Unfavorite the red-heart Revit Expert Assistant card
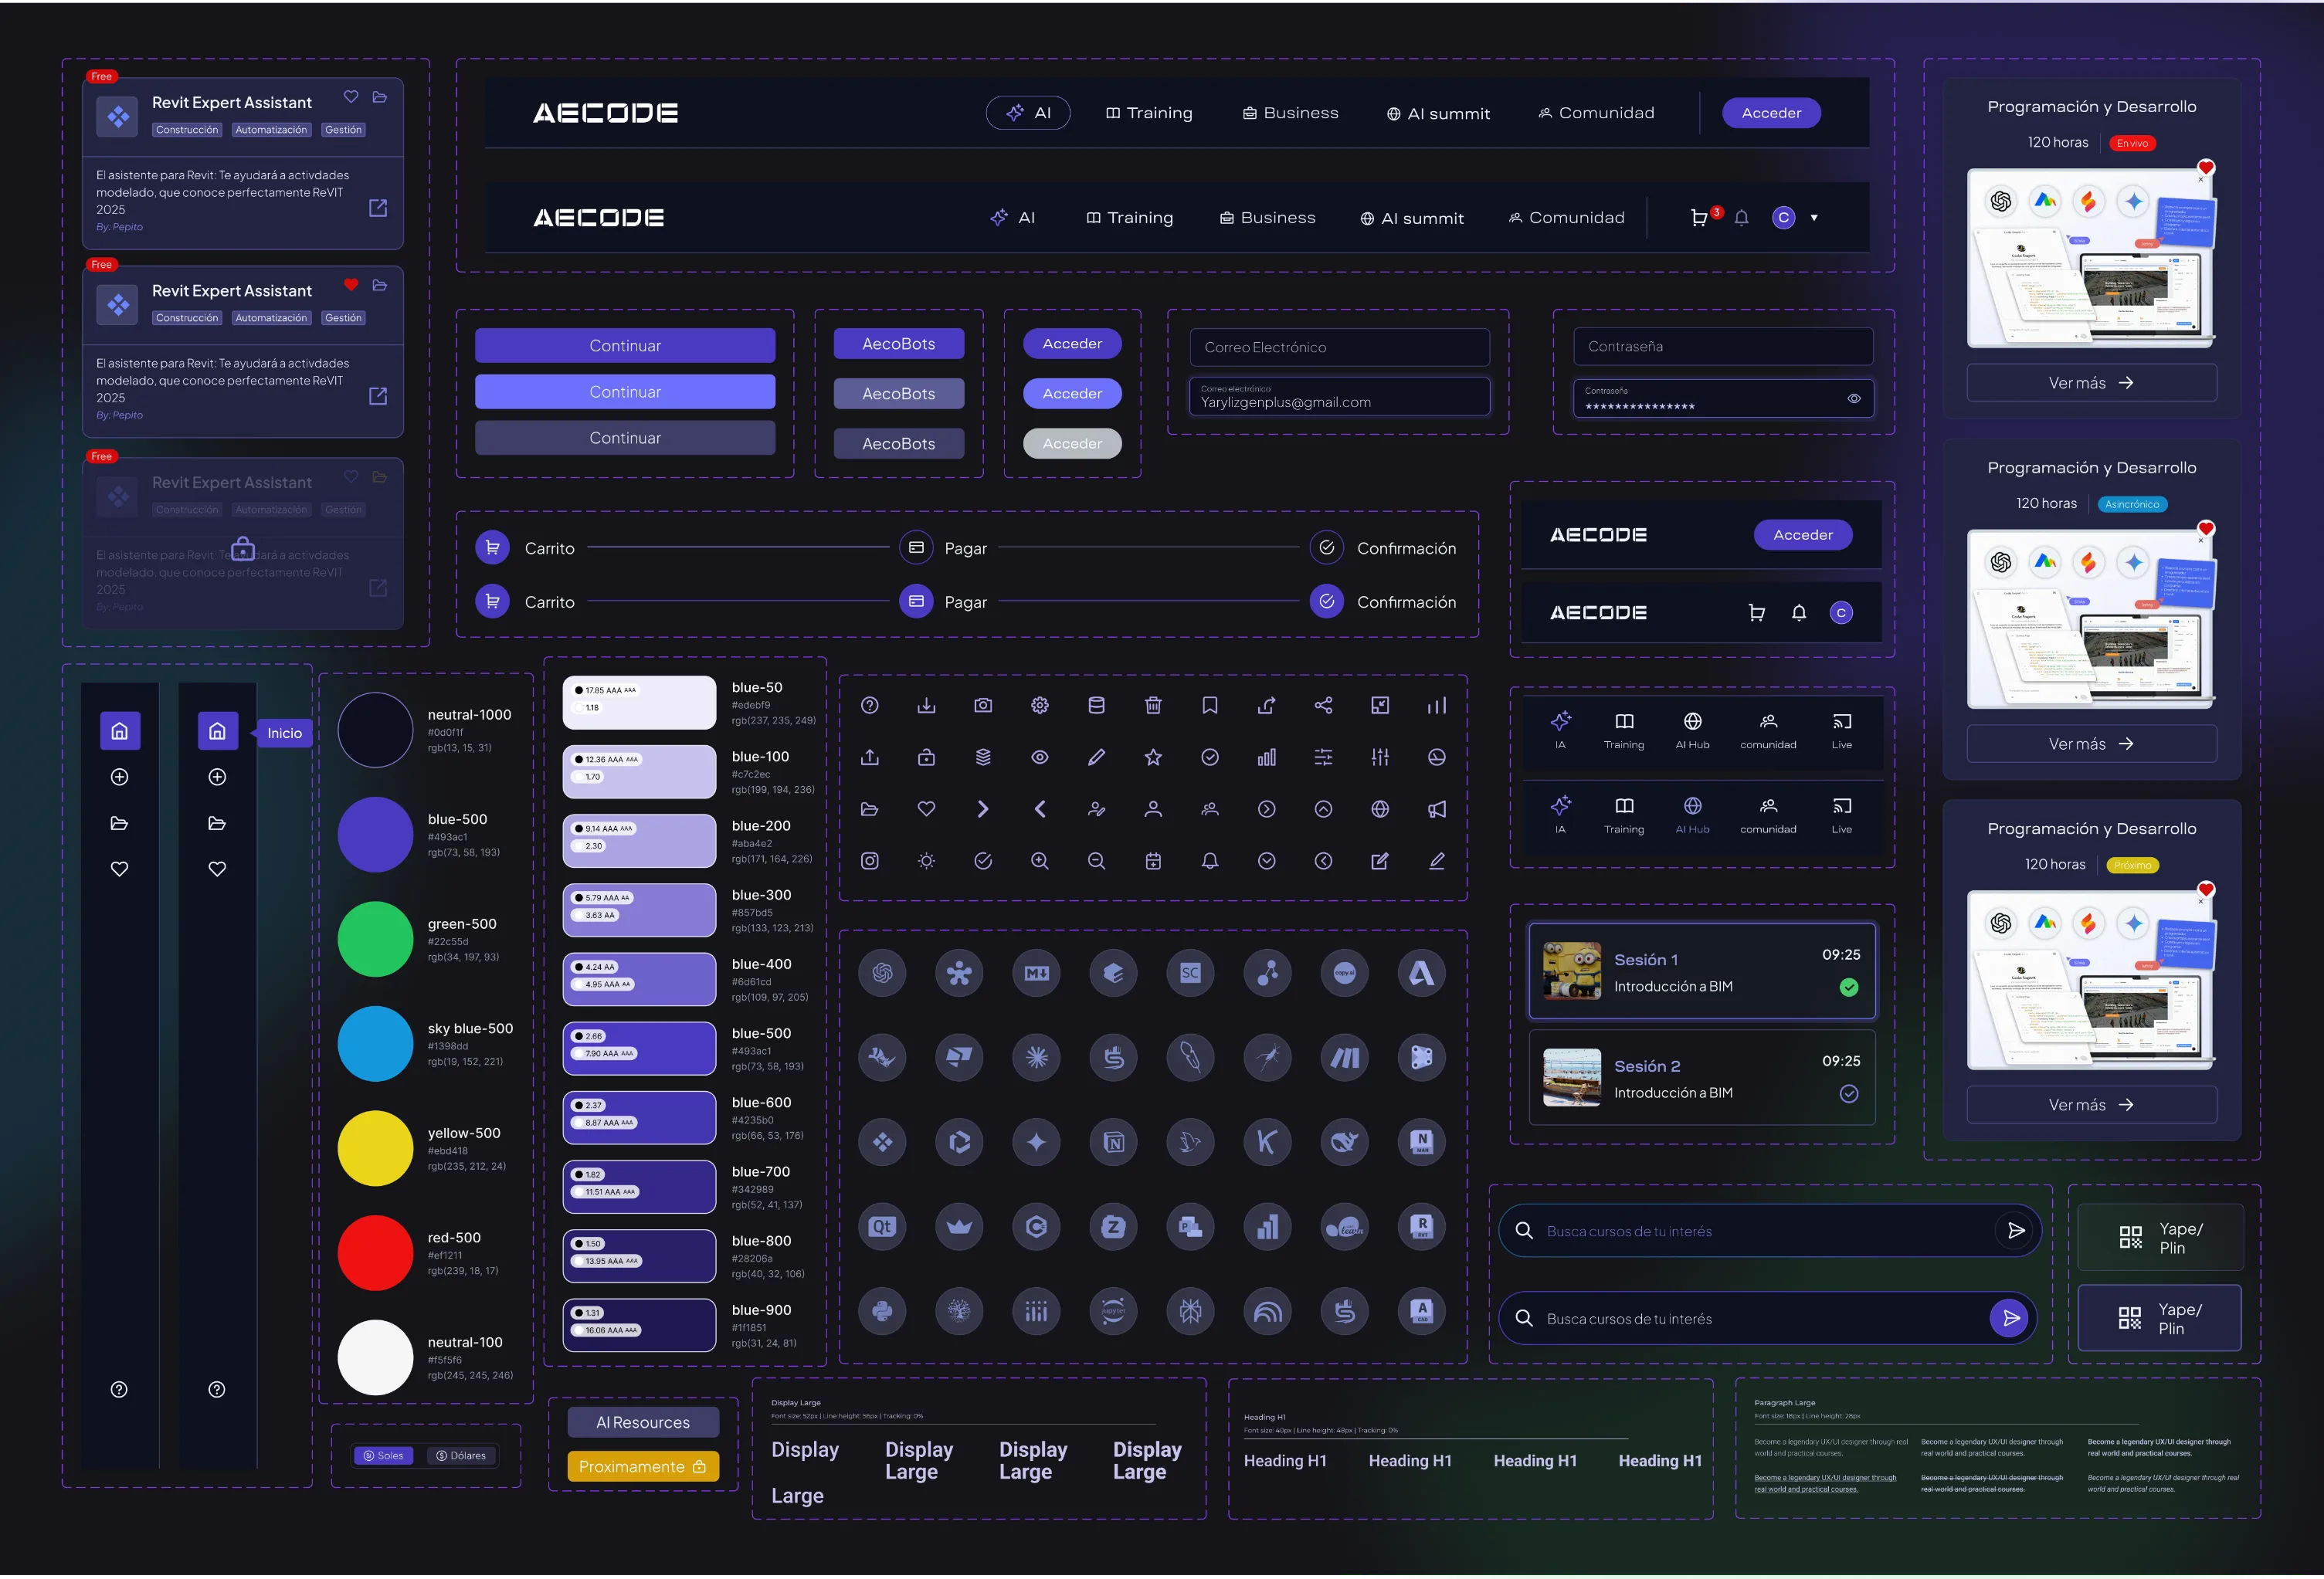 pos(351,285)
